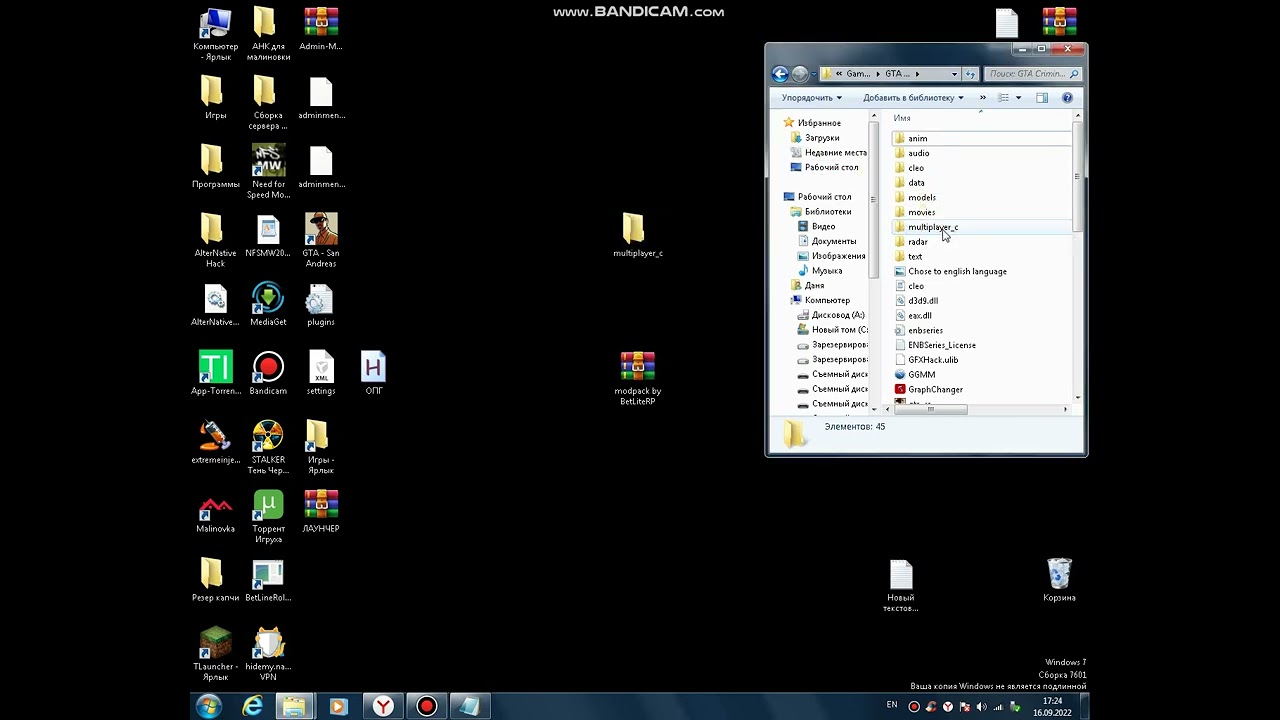Open Недавние места in the navigation pane

[x=828, y=153]
